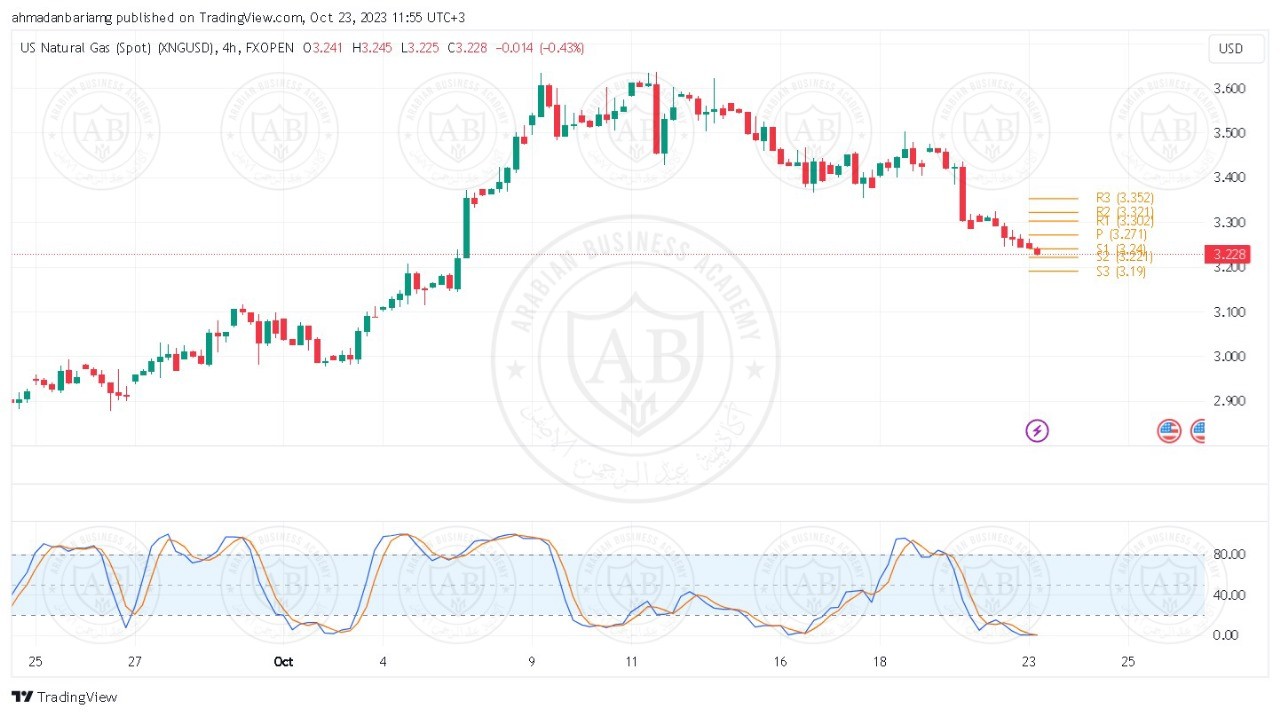Image resolution: width=1280 pixels, height=716 pixels.
Task: Click the close value C3.228
Action: [467, 47]
